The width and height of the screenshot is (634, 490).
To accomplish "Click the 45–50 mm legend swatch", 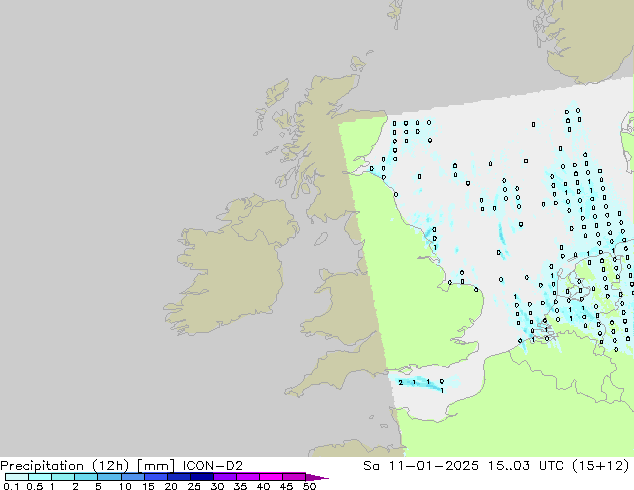I will (294, 477).
